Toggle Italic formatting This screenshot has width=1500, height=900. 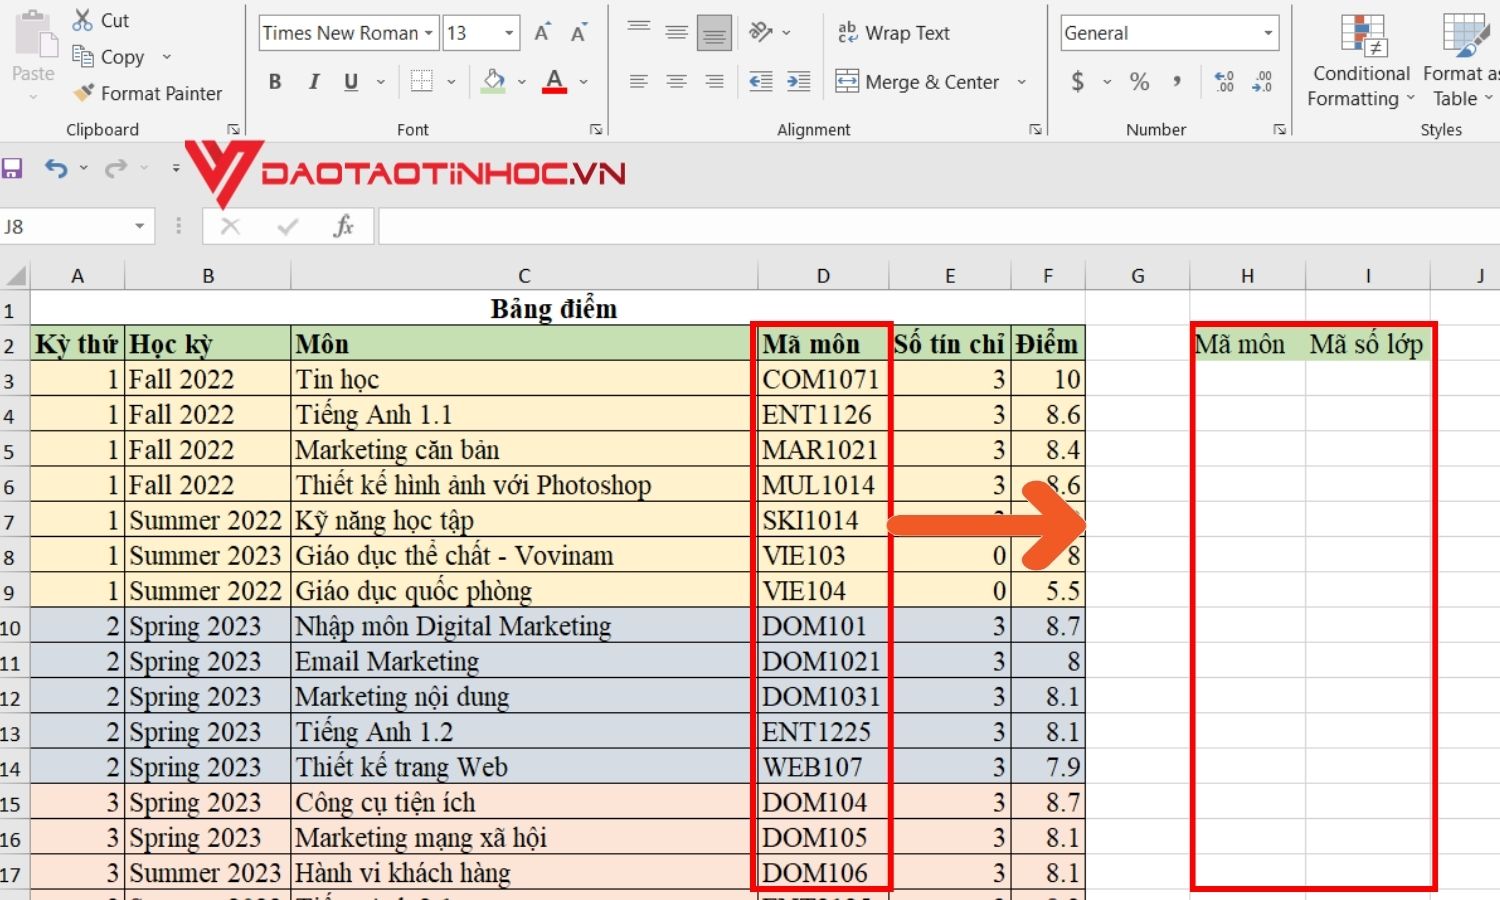pos(313,82)
